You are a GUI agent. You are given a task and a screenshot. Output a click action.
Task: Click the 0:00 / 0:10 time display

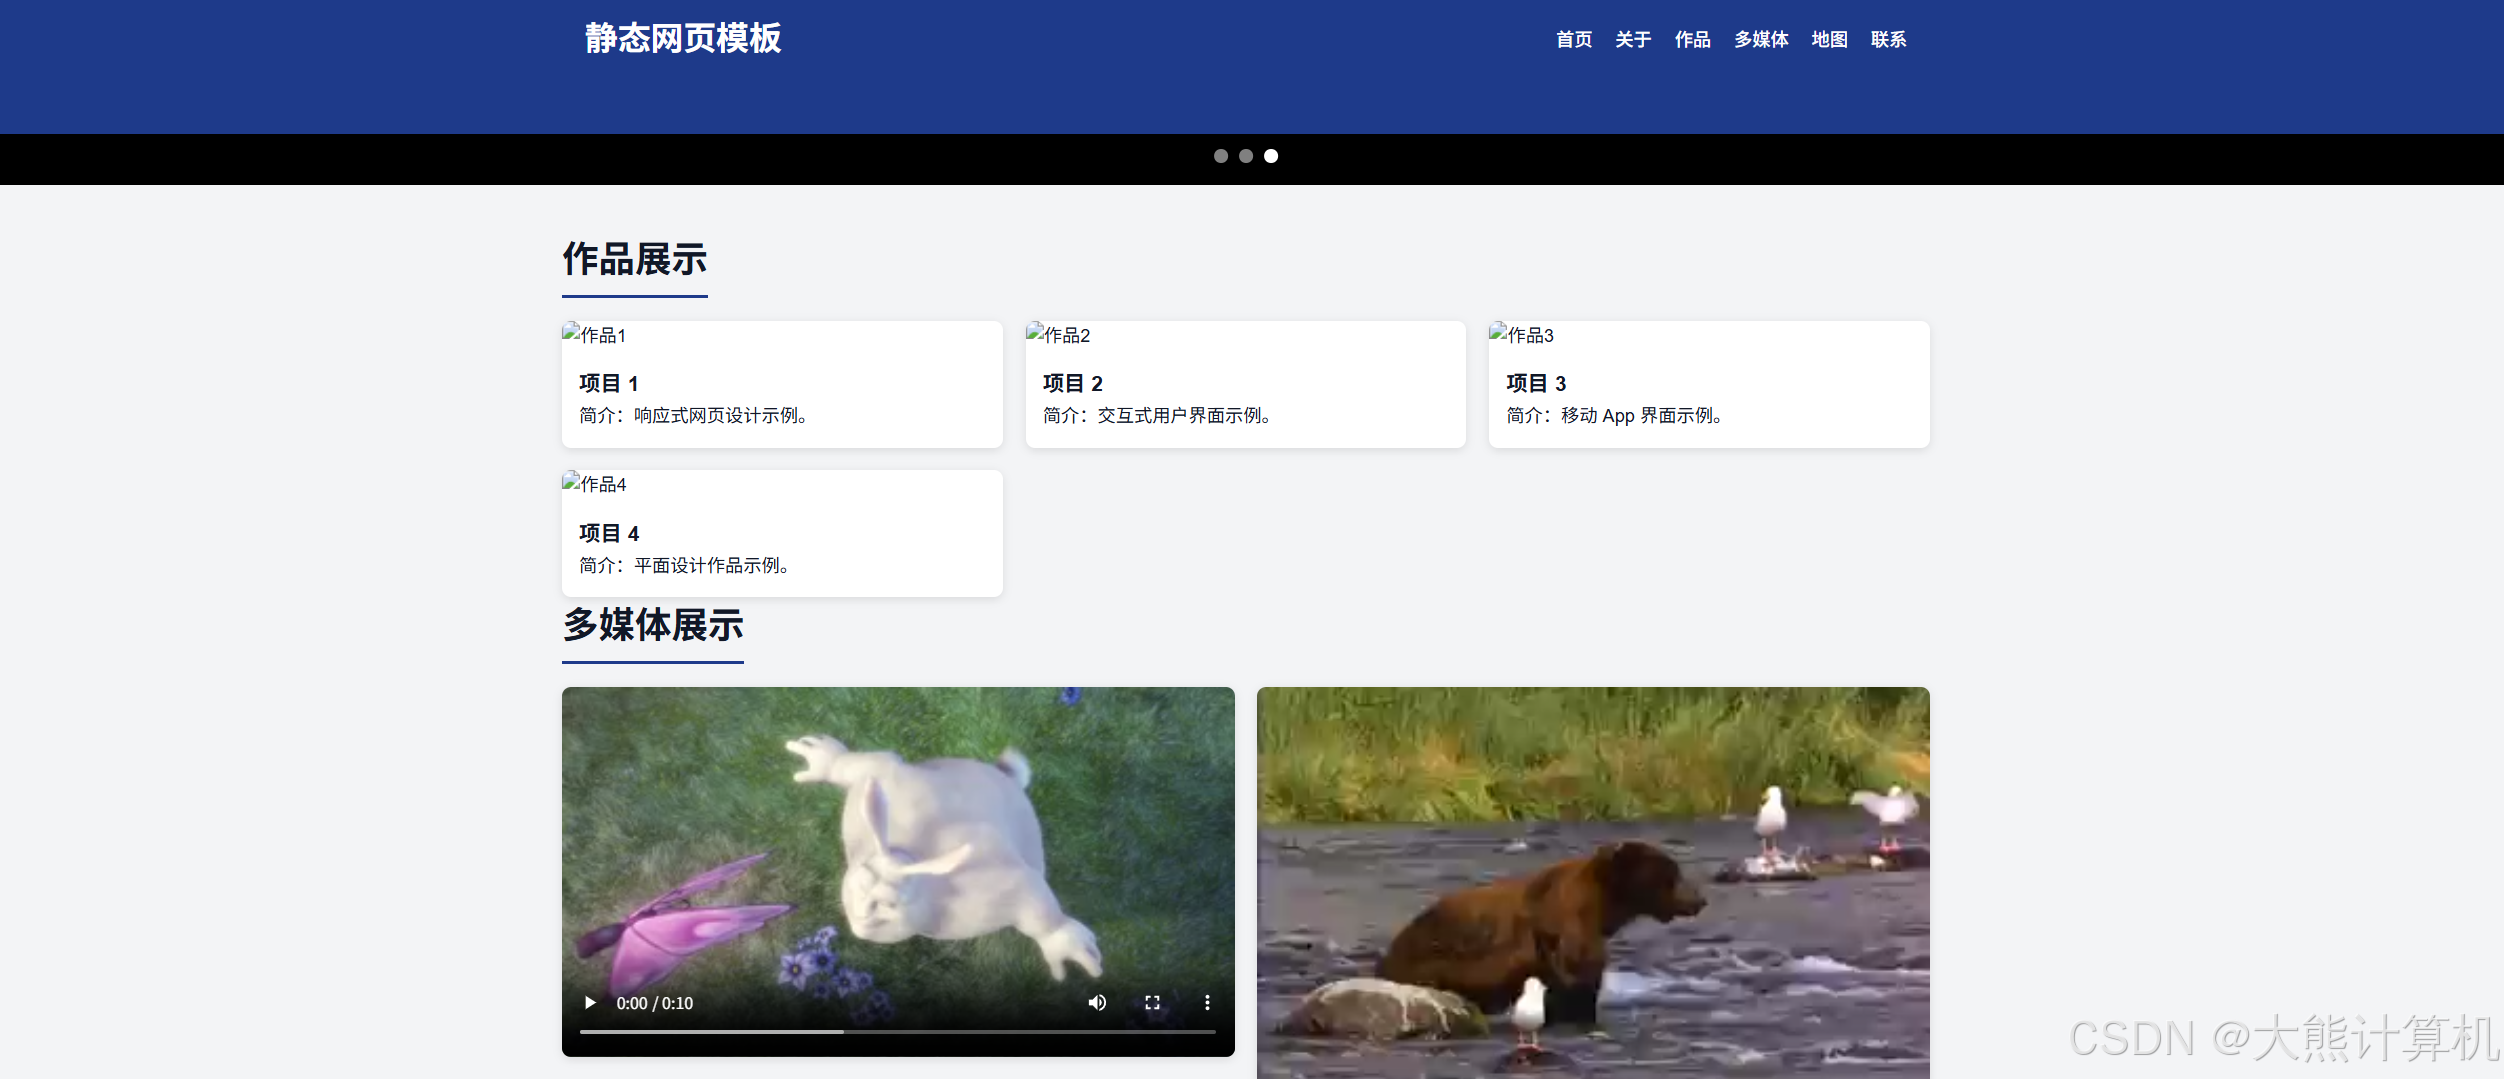coord(655,1003)
